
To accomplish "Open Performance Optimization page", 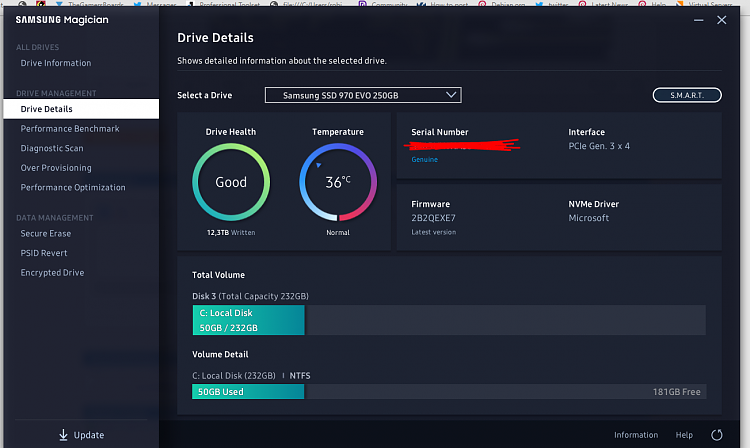I will coord(73,187).
